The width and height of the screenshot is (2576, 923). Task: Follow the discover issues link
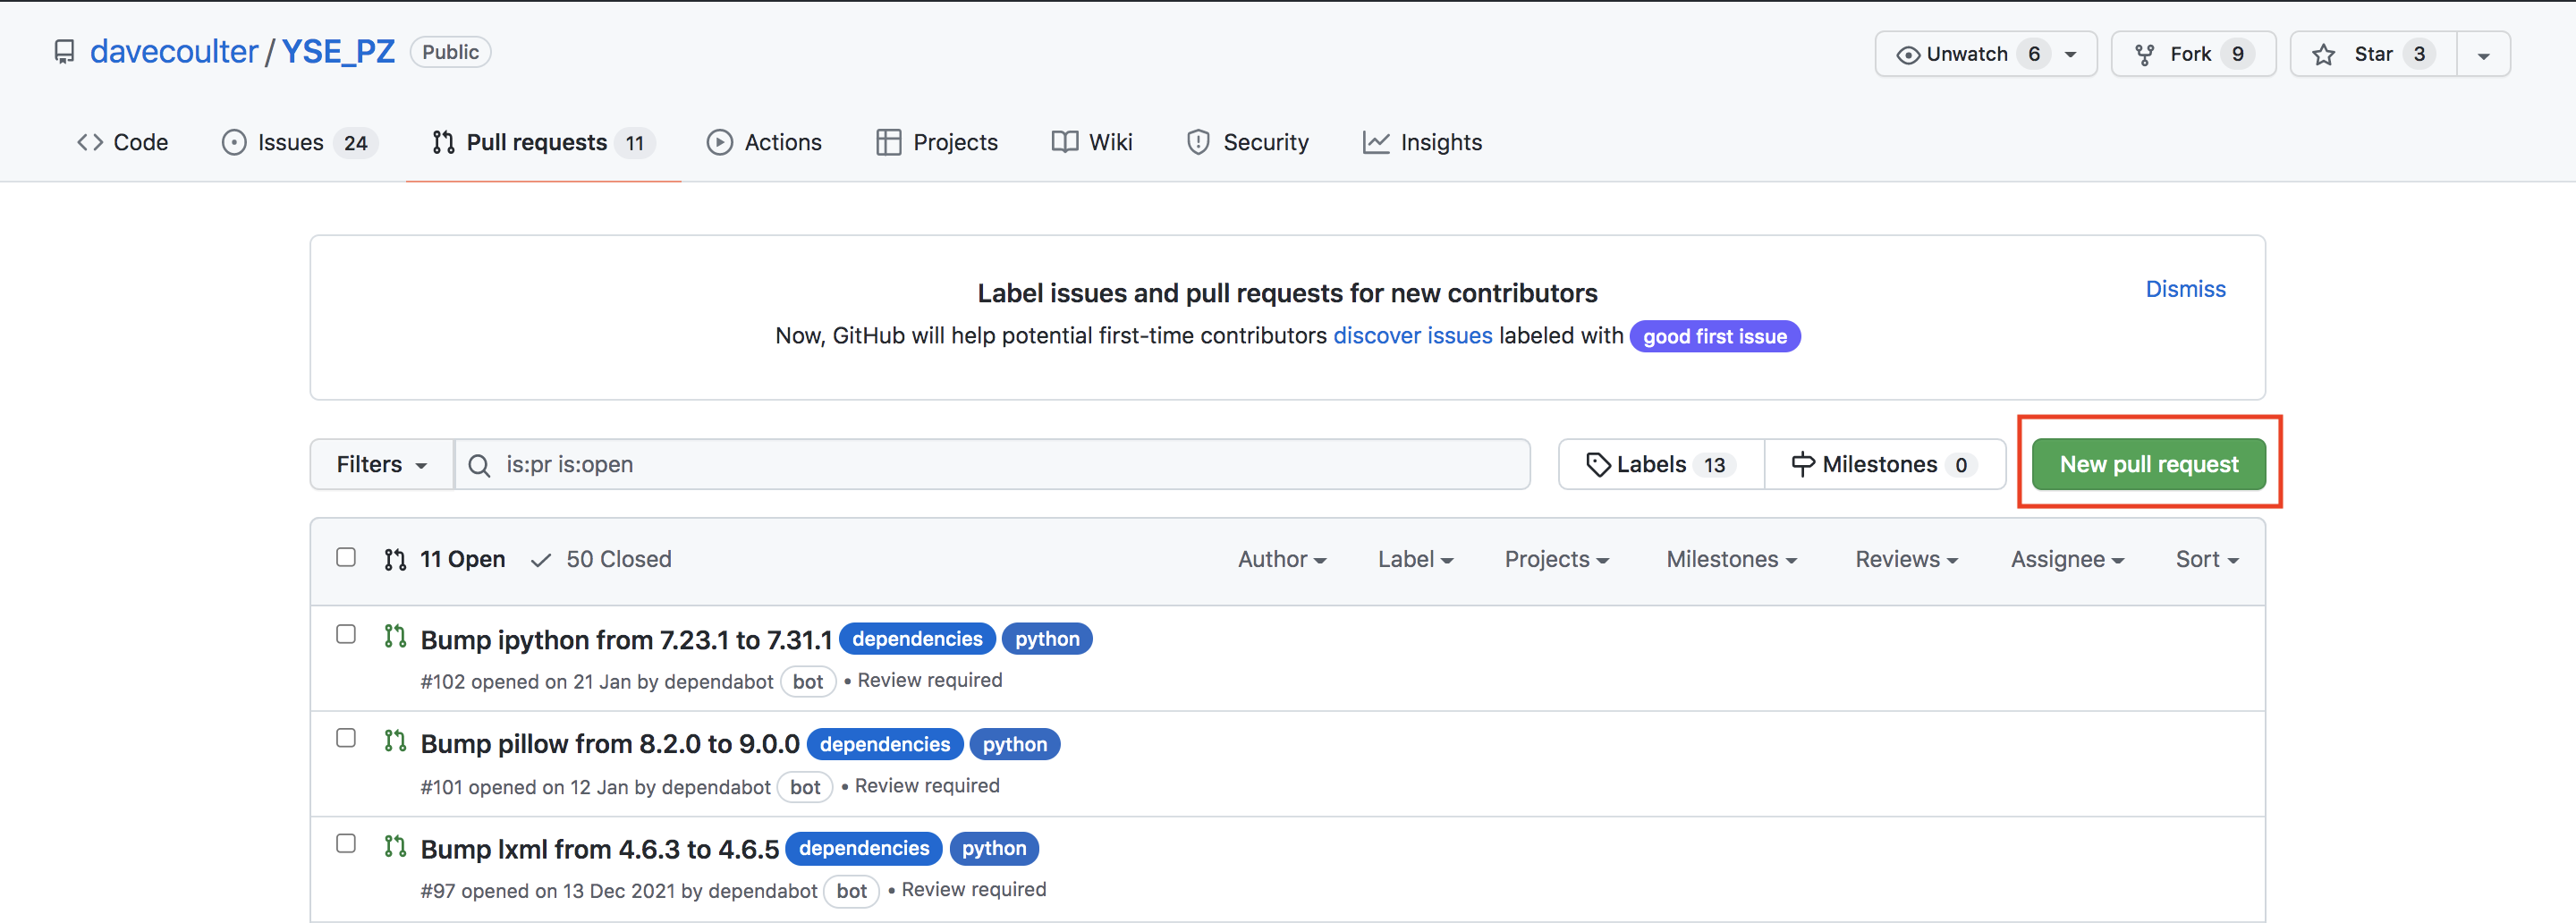(1412, 336)
